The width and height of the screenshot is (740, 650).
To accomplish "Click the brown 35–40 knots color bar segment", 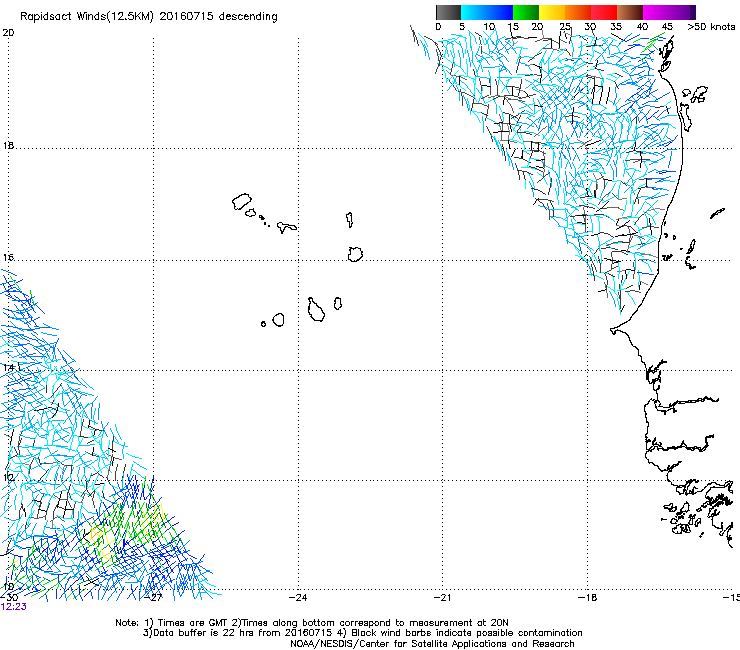I will pyautogui.click(x=630, y=12).
